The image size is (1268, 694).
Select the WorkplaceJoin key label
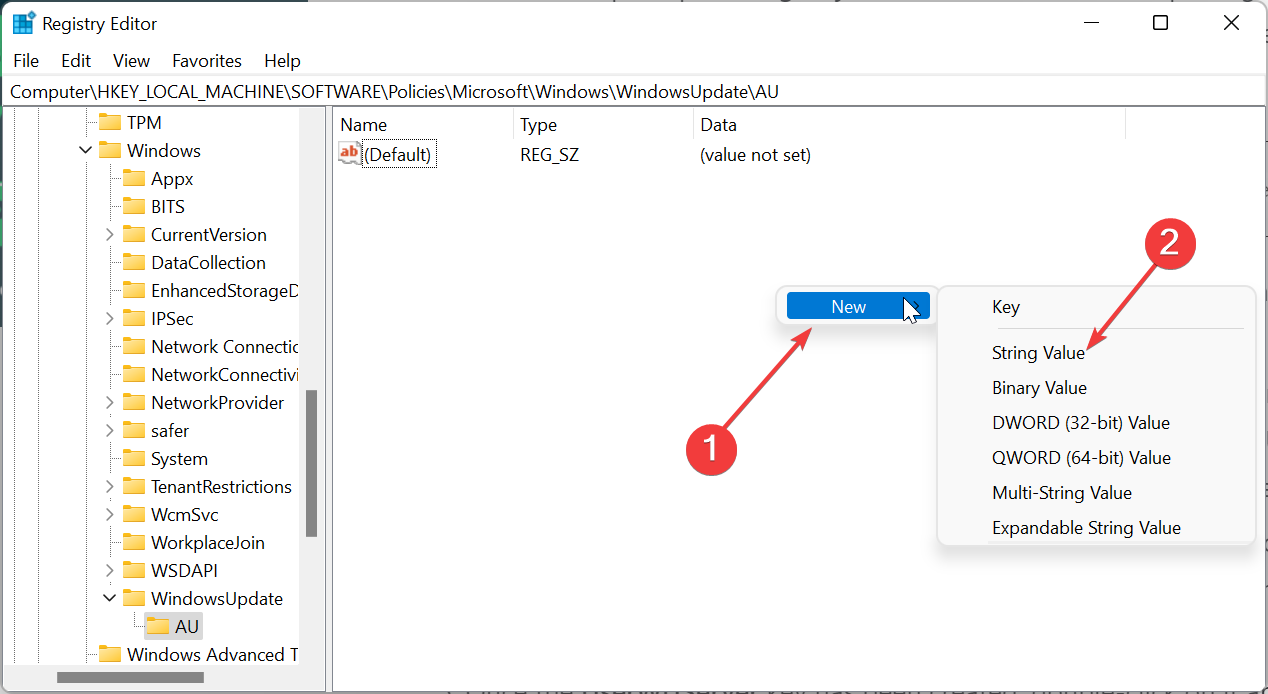208,543
